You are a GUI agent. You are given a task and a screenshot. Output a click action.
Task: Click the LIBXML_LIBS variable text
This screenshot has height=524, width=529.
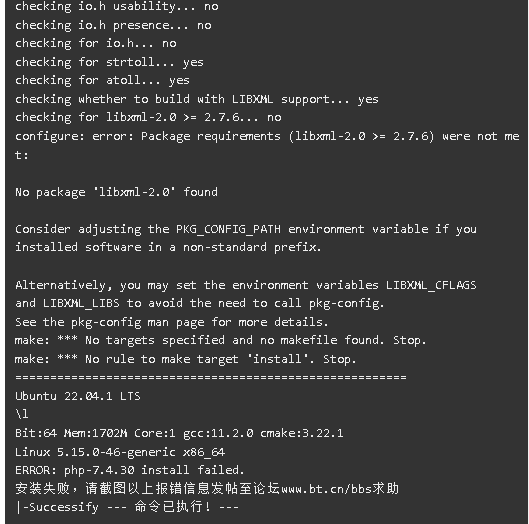81,303
